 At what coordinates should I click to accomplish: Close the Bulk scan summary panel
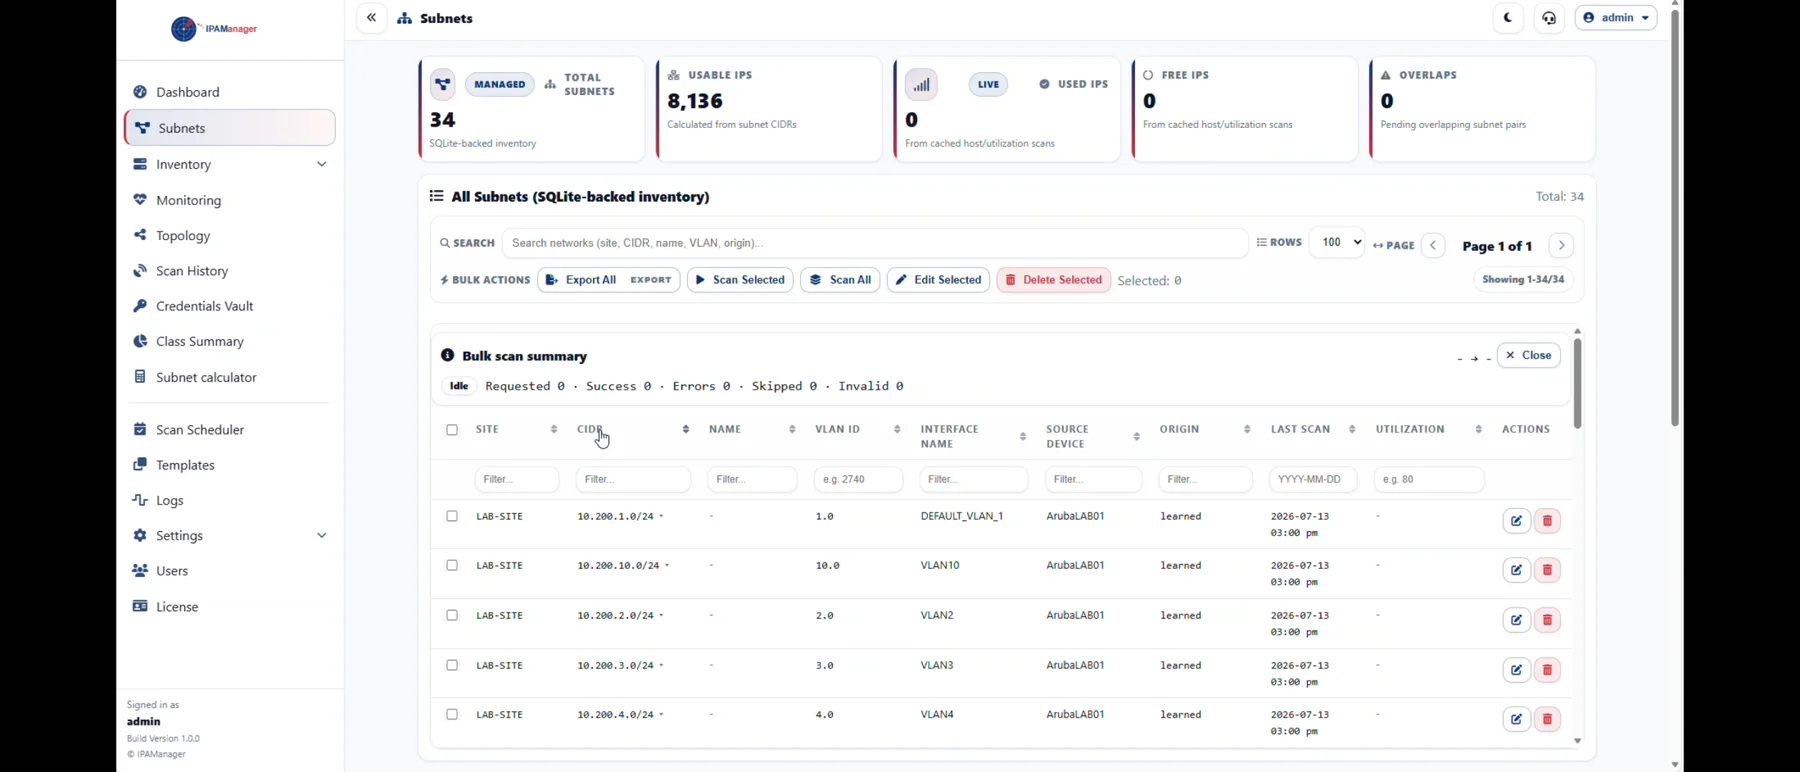point(1528,355)
